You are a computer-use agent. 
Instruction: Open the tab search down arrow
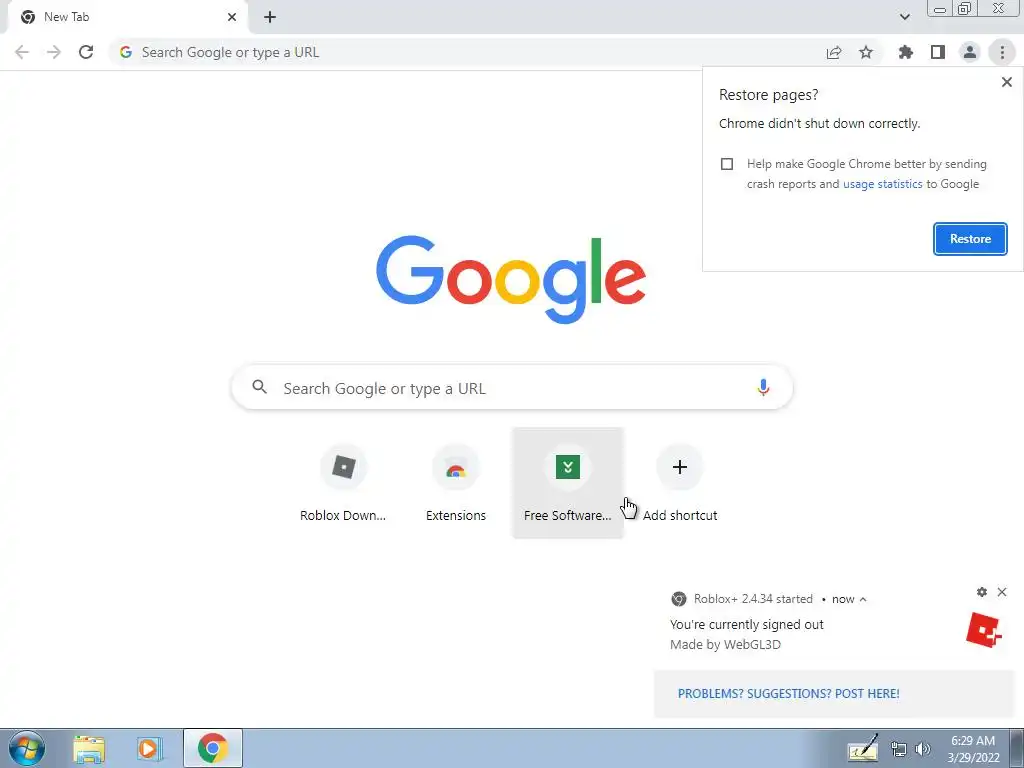tap(904, 17)
